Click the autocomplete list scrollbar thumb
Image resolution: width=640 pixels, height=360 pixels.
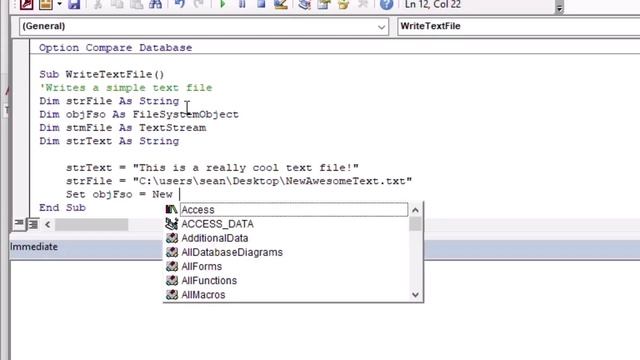416,224
